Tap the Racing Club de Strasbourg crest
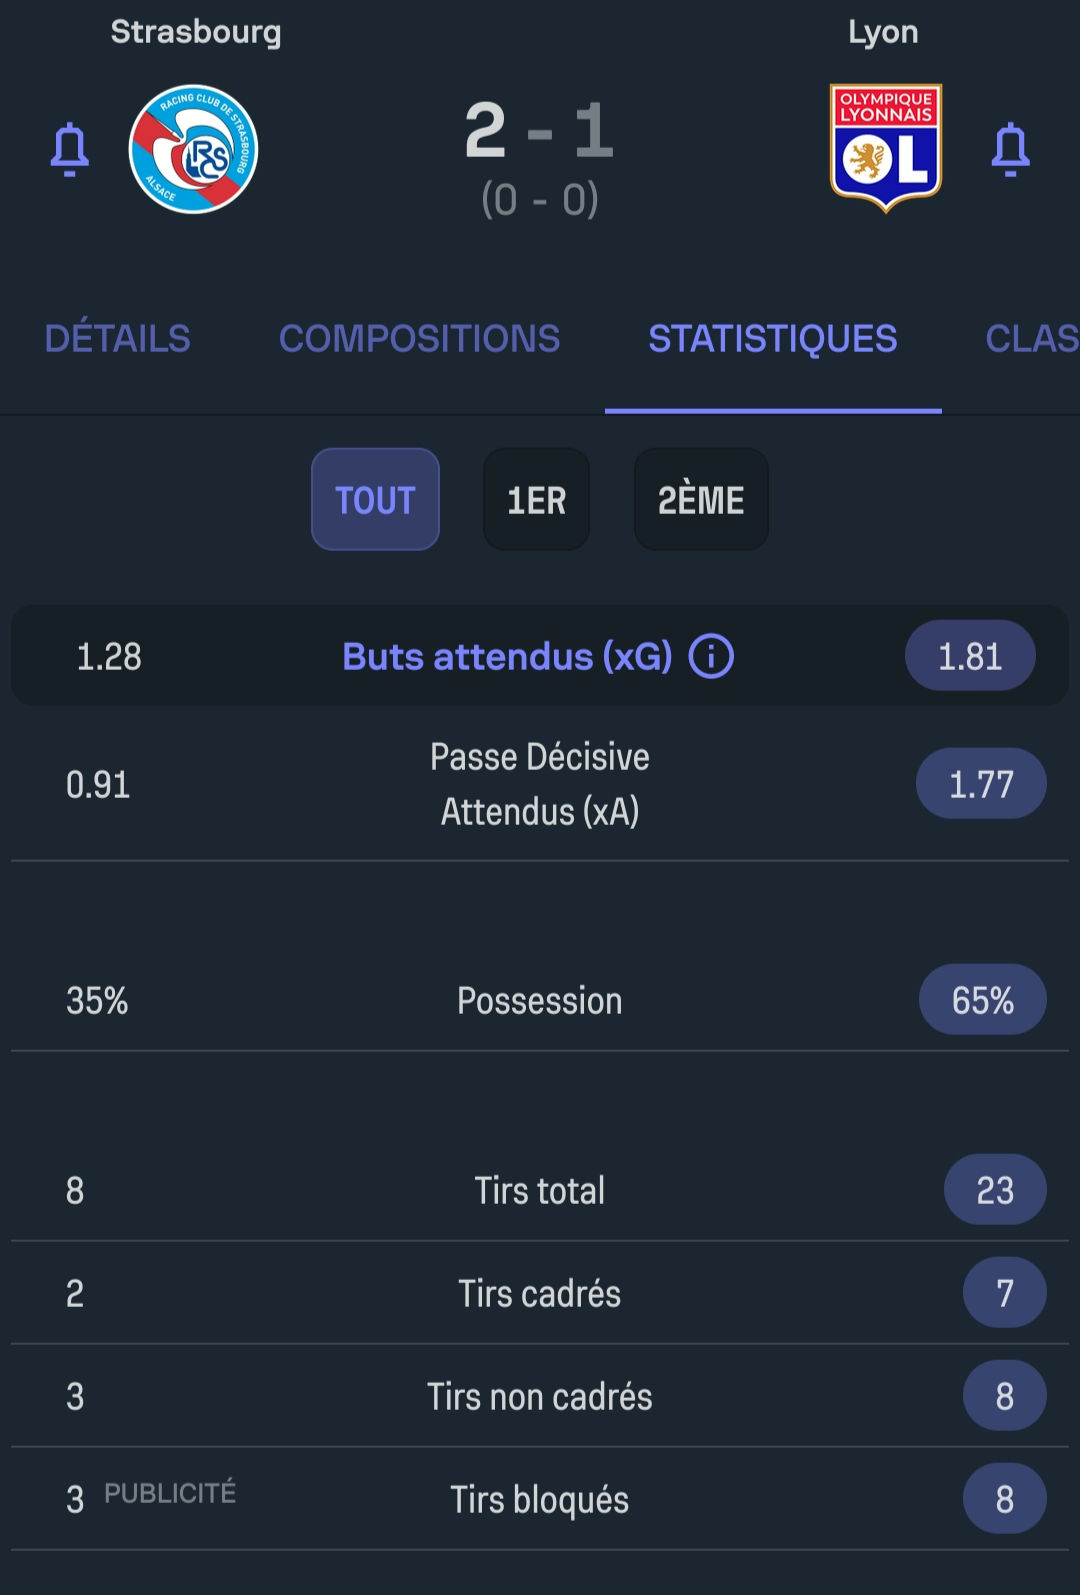Screen dimensions: 1080x1595 [194, 149]
